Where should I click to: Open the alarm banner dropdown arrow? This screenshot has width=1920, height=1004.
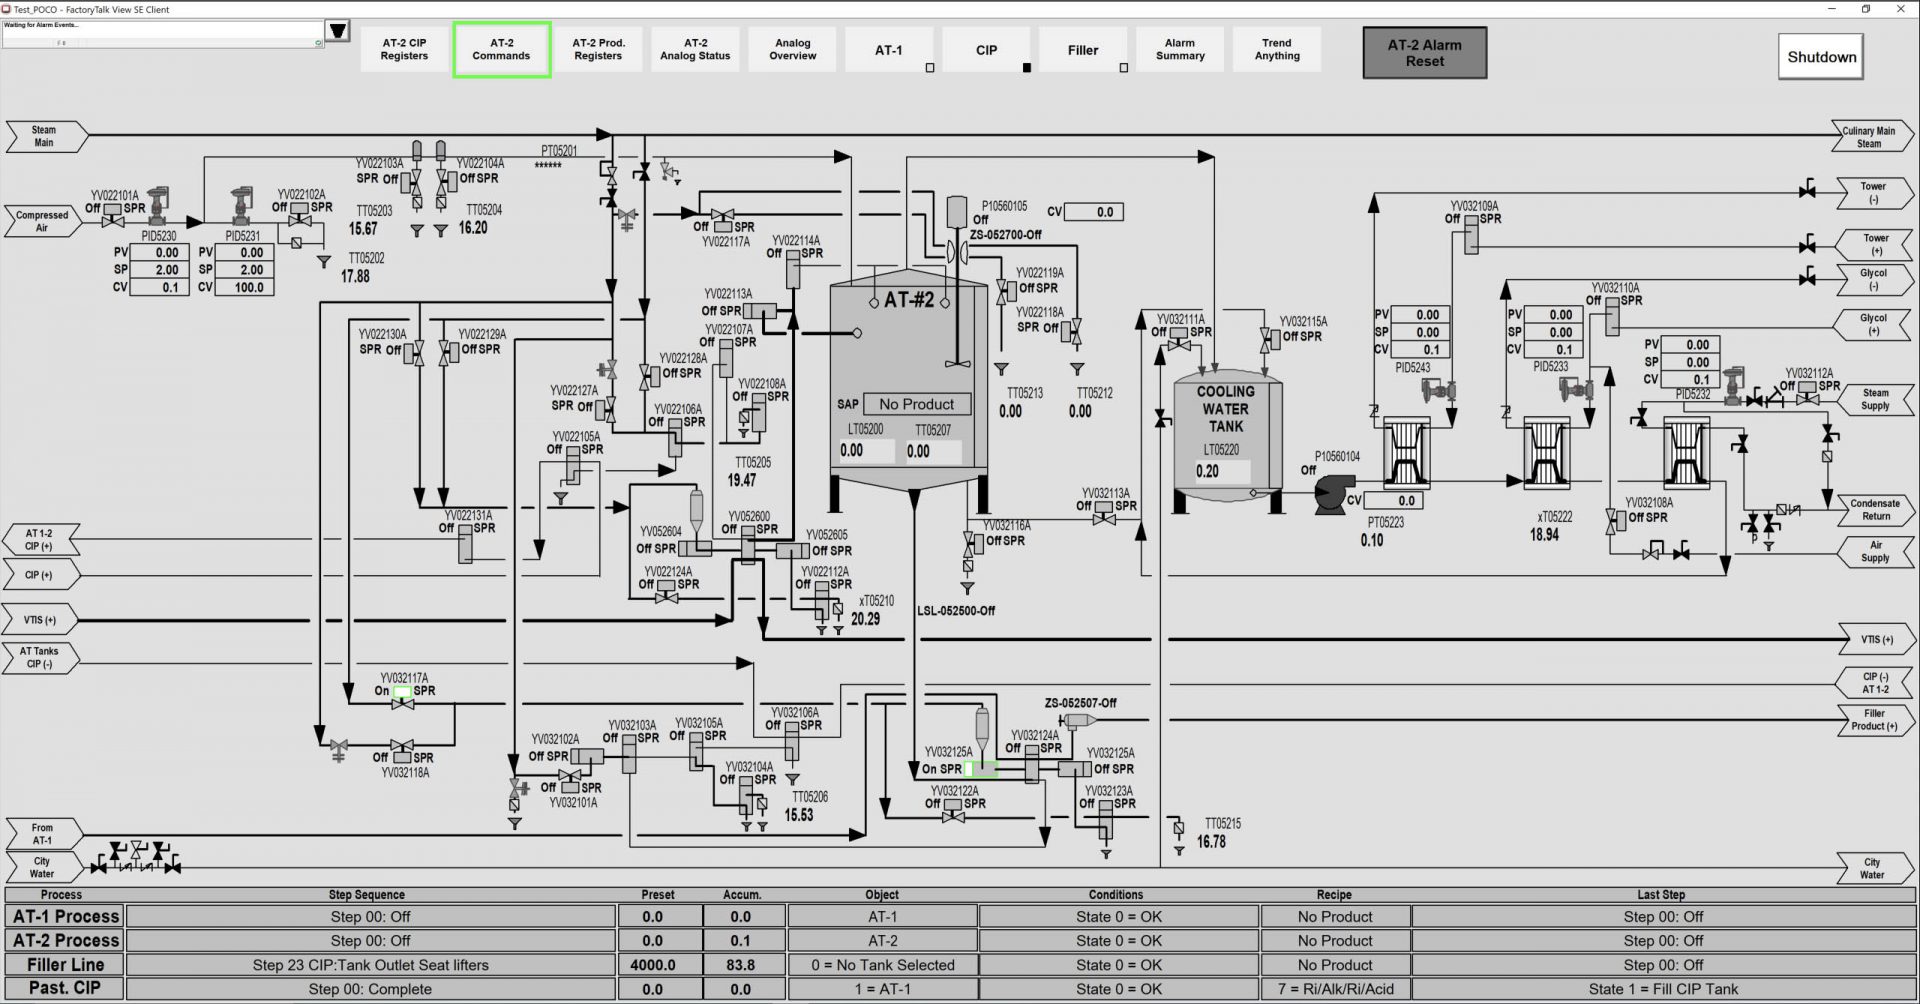pyautogui.click(x=338, y=30)
